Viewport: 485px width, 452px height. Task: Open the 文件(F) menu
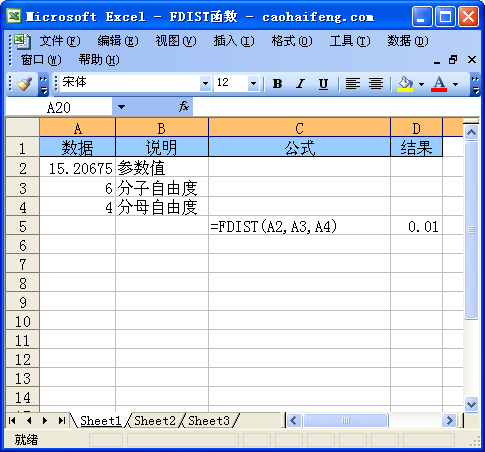point(60,41)
